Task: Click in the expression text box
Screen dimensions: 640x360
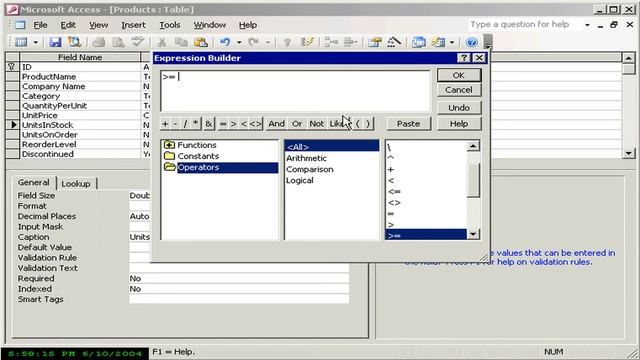Action: pyautogui.click(x=296, y=91)
